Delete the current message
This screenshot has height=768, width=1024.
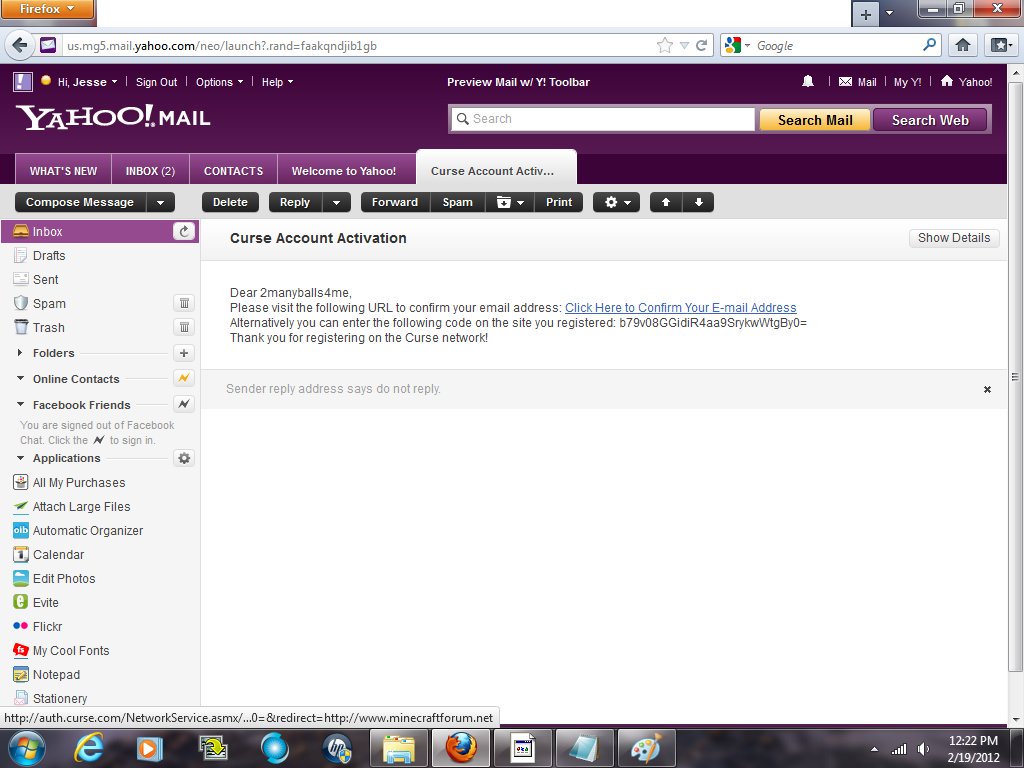pos(230,202)
